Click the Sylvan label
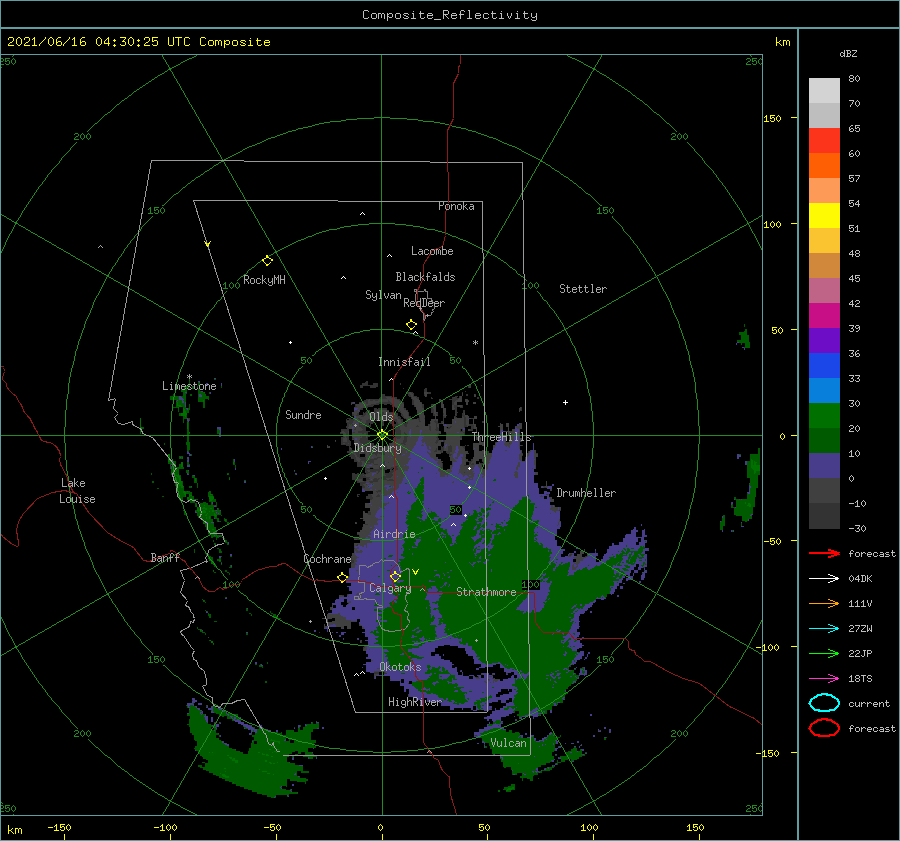Image resolution: width=900 pixels, height=841 pixels. click(383, 295)
